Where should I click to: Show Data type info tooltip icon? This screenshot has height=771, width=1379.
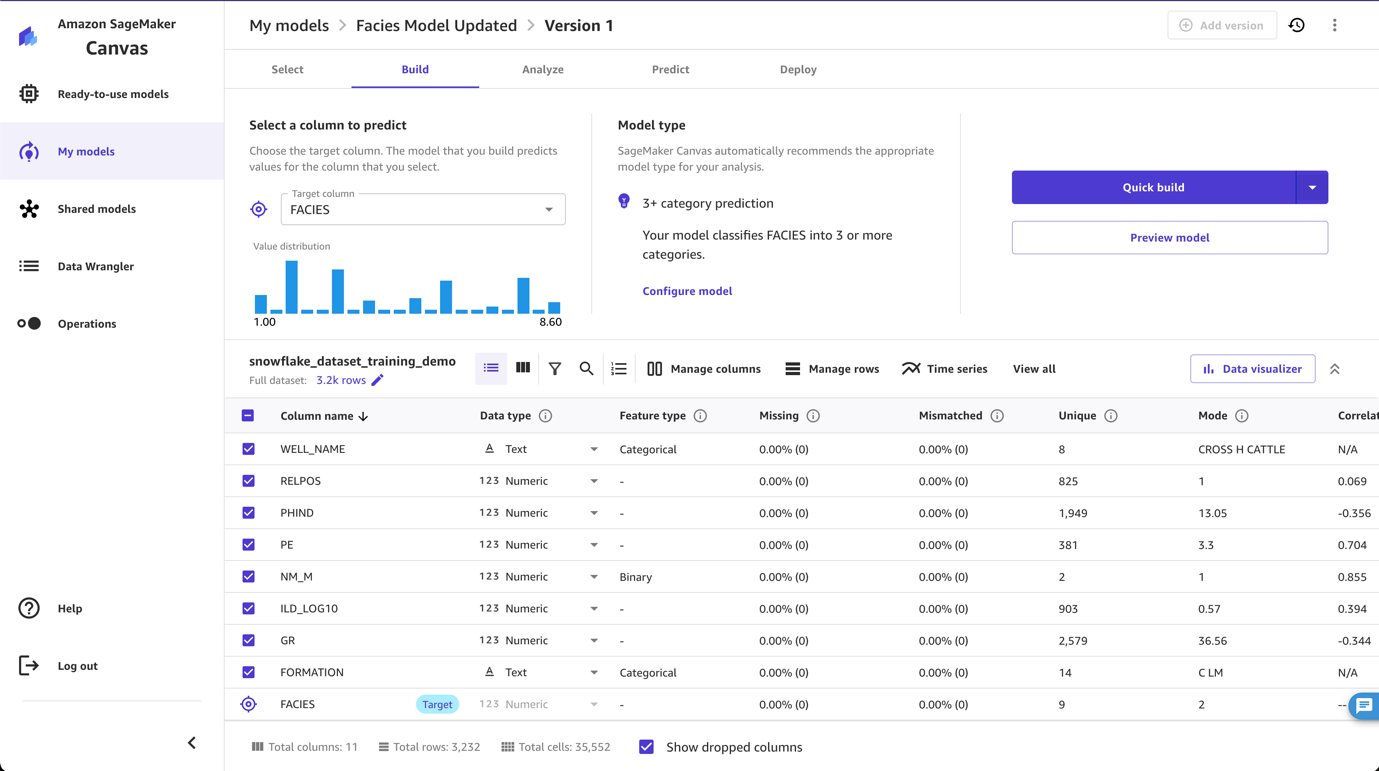546,416
